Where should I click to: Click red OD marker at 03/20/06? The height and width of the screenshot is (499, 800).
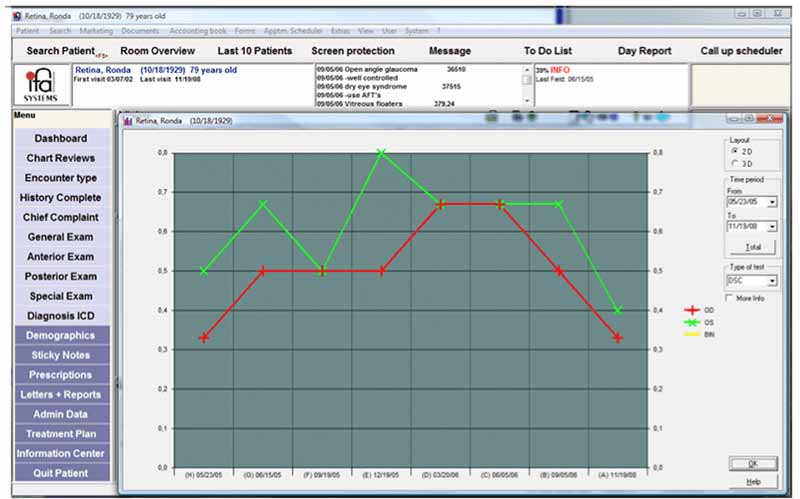[x=440, y=205]
